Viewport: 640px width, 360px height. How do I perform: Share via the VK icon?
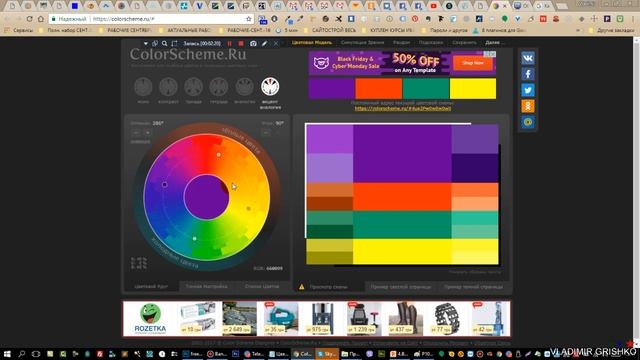click(x=527, y=58)
